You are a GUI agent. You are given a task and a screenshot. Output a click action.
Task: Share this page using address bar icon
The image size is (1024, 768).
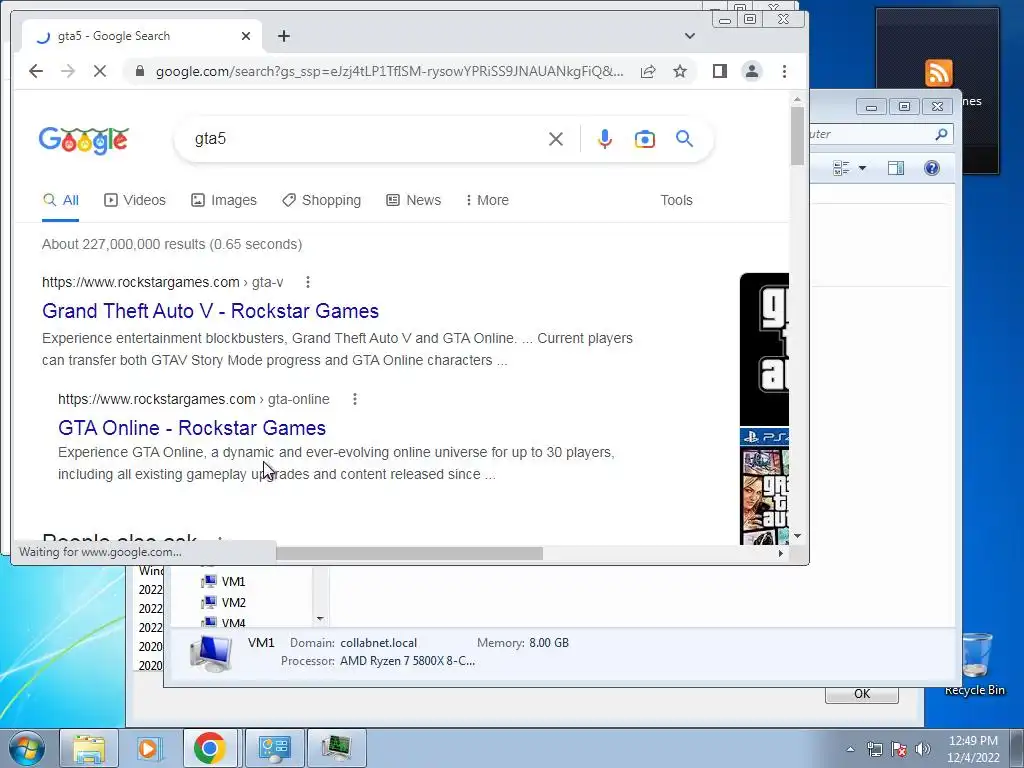coord(648,71)
